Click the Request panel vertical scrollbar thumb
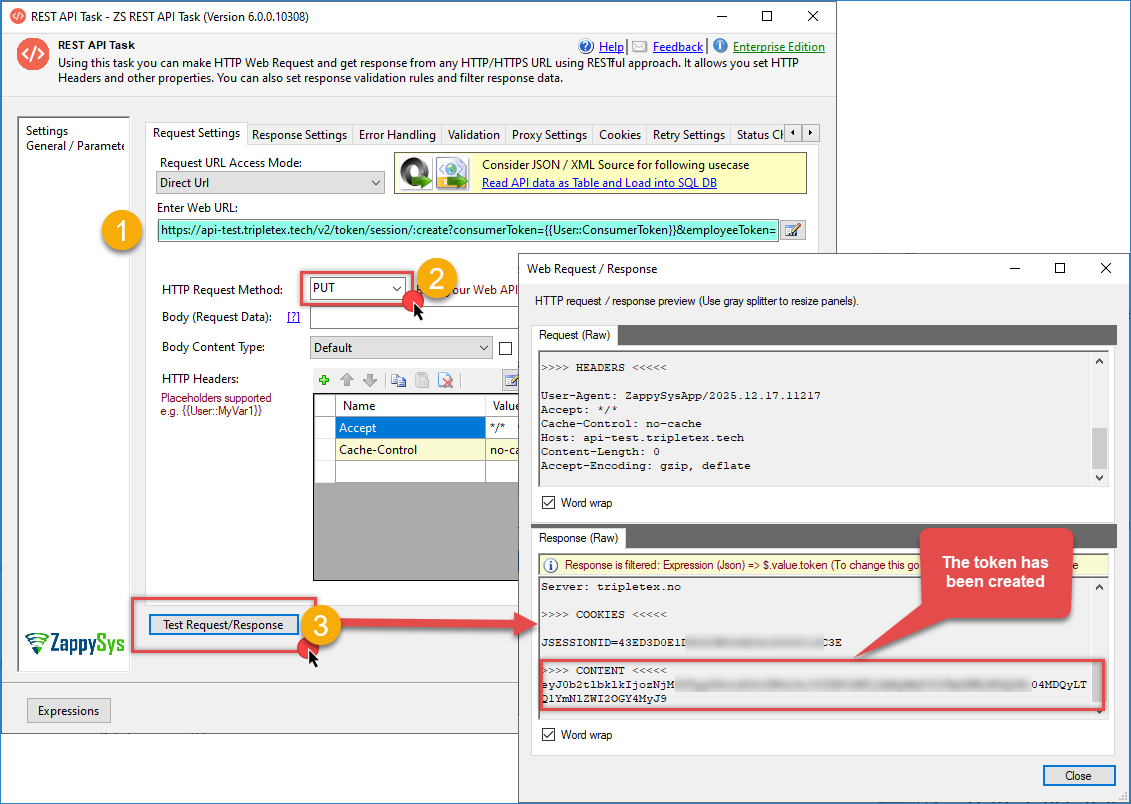Screen dimensions: 1131x804 [x=1100, y=448]
